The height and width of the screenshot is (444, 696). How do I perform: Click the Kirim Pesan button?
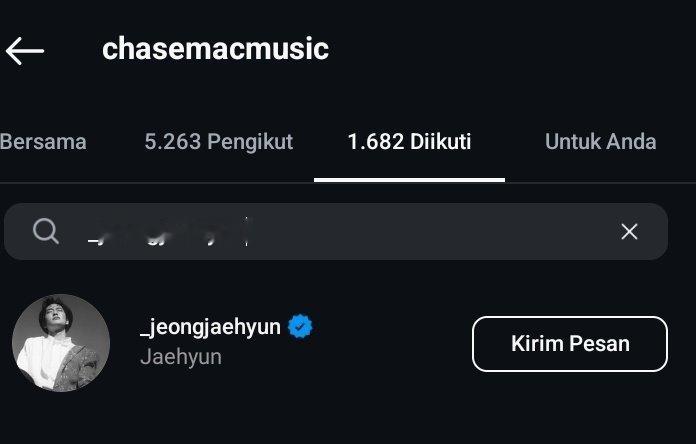point(570,344)
